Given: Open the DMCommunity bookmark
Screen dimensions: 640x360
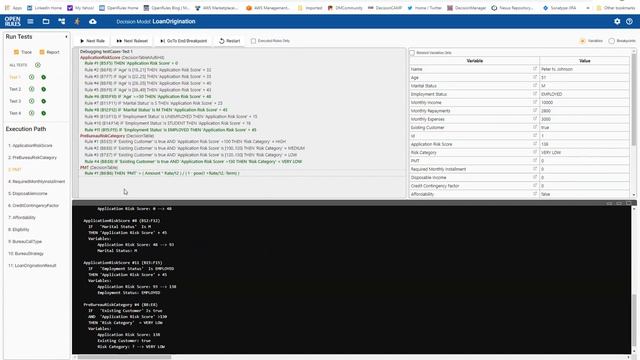Looking at the screenshot, I should tap(345, 8).
